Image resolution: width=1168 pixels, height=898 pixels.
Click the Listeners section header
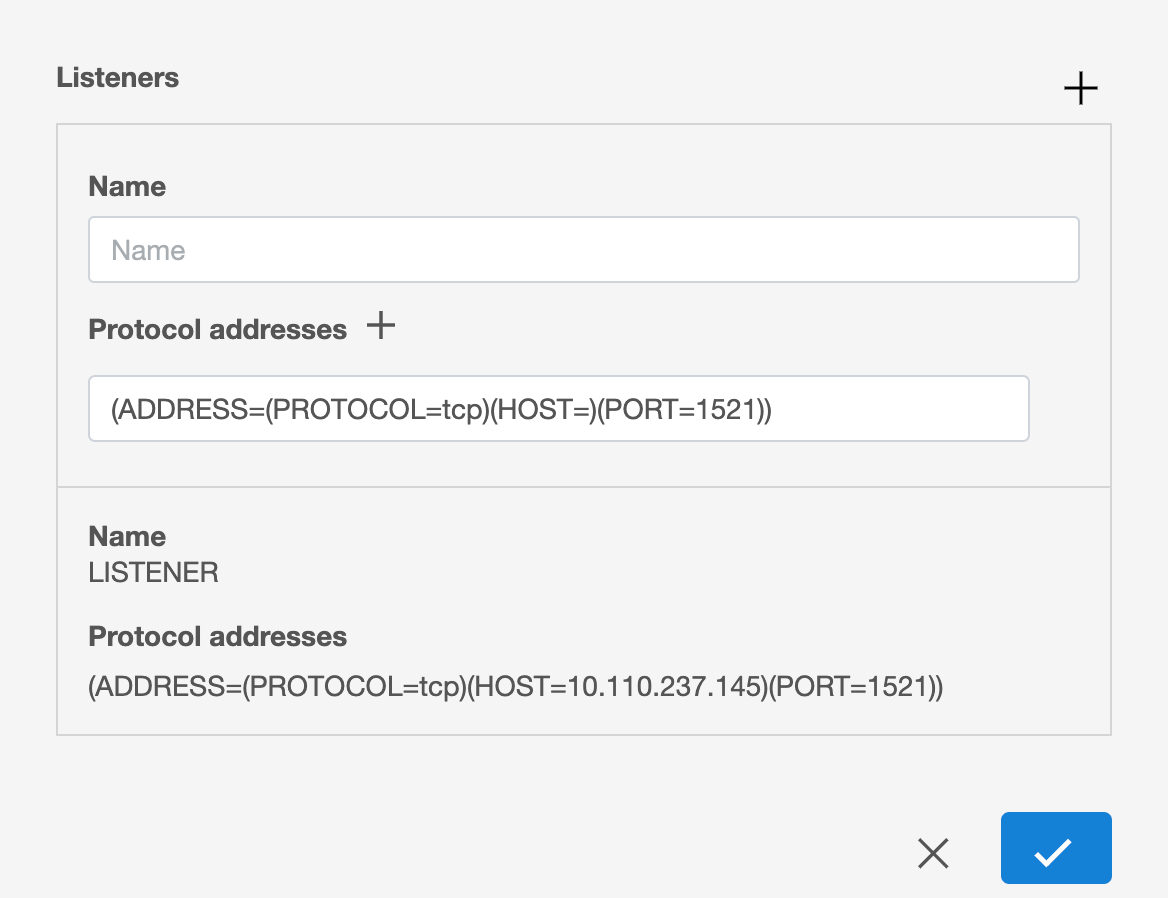[x=118, y=78]
